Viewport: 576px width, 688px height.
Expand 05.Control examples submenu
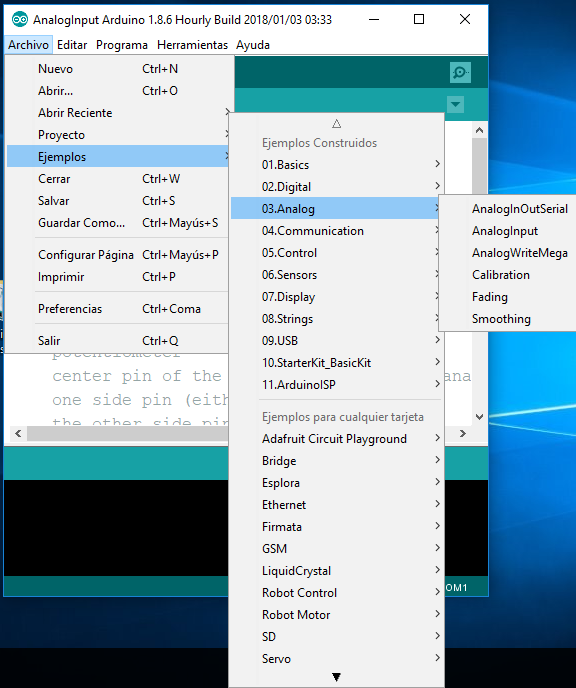[x=336, y=253]
